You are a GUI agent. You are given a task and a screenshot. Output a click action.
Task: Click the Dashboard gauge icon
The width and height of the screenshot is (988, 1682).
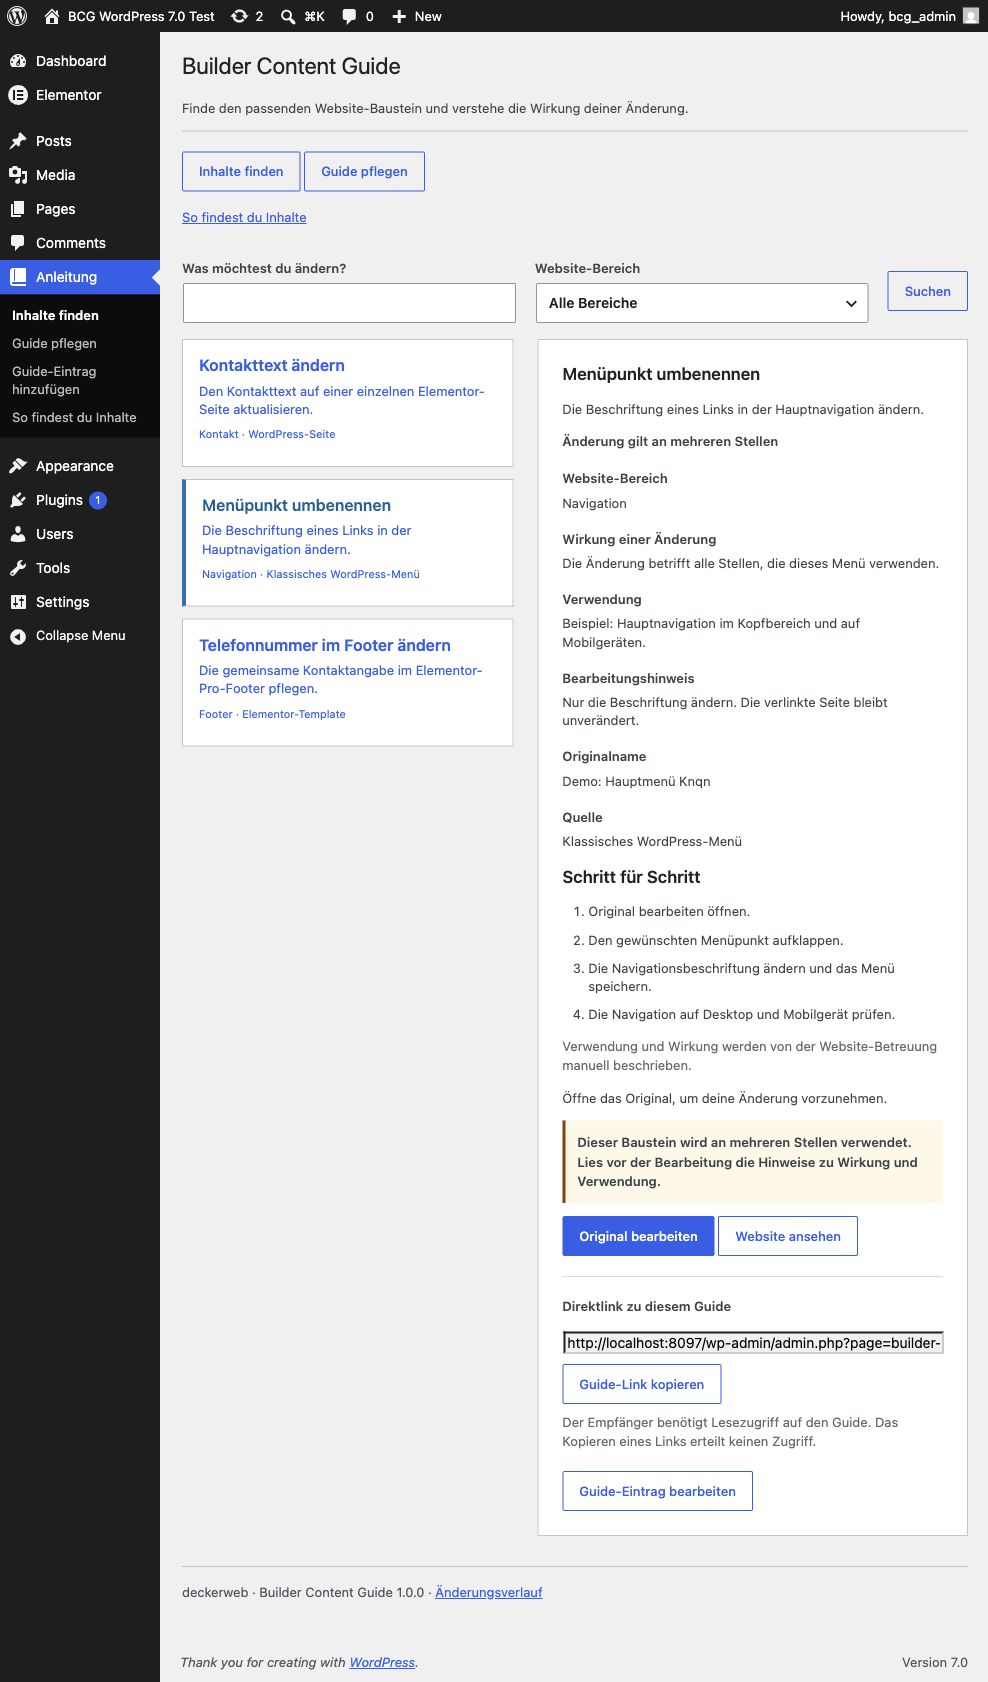pyautogui.click(x=18, y=61)
